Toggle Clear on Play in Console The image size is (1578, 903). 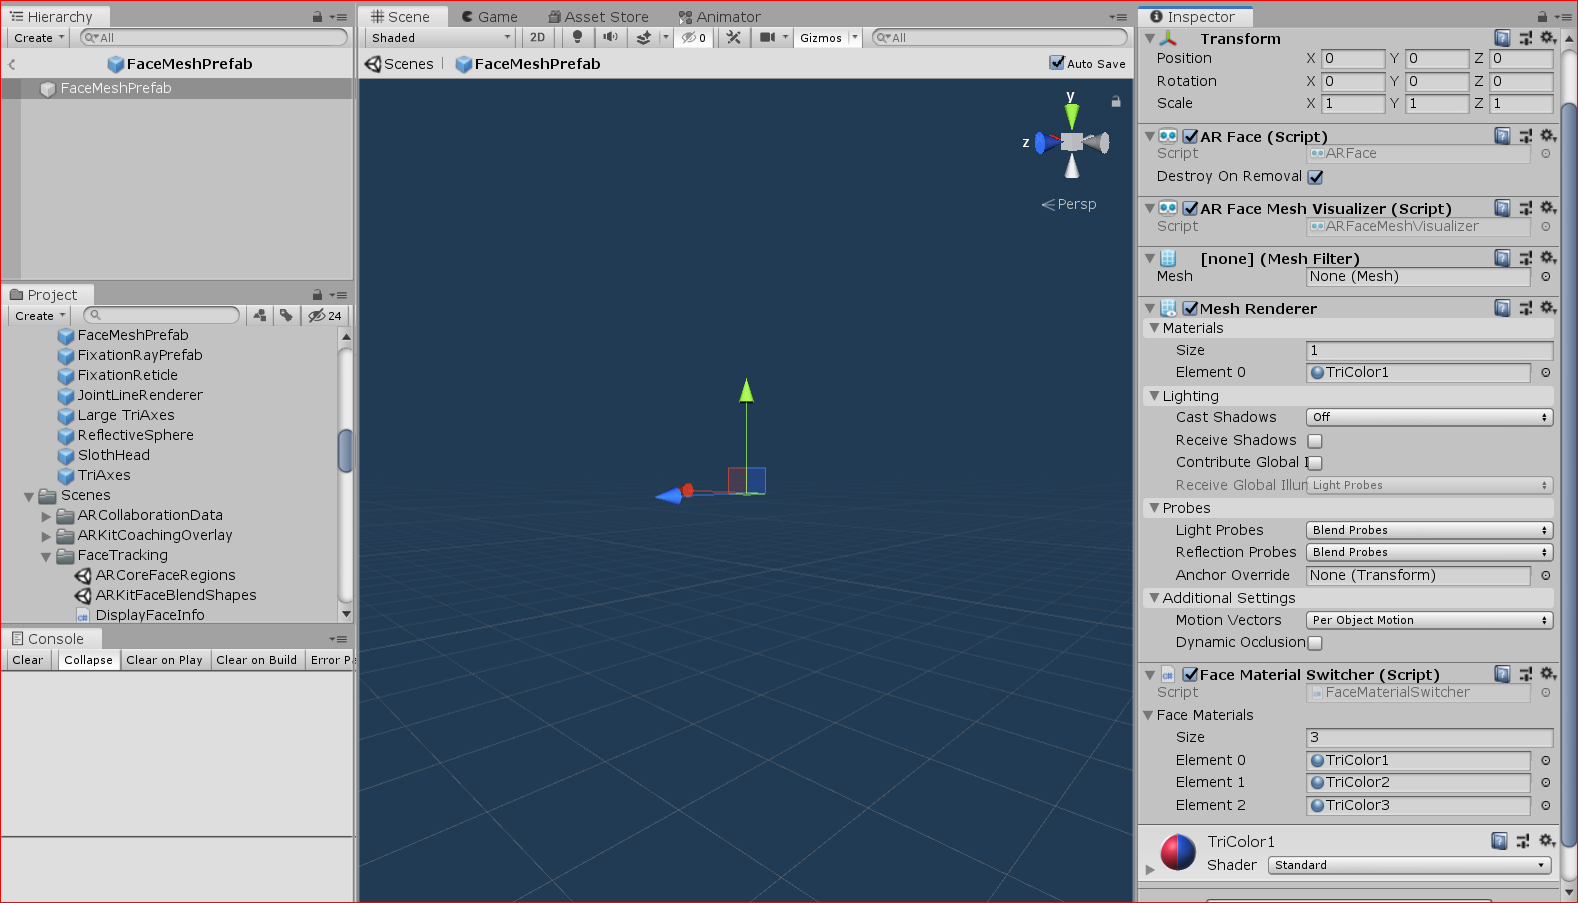[x=165, y=660]
